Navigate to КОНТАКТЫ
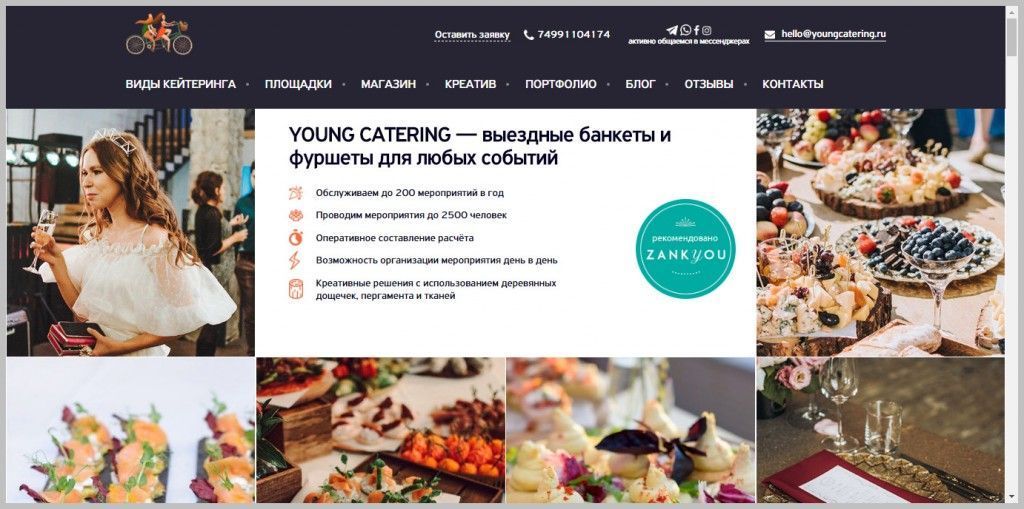Screen dimensions: 1024x509 [x=793, y=84]
